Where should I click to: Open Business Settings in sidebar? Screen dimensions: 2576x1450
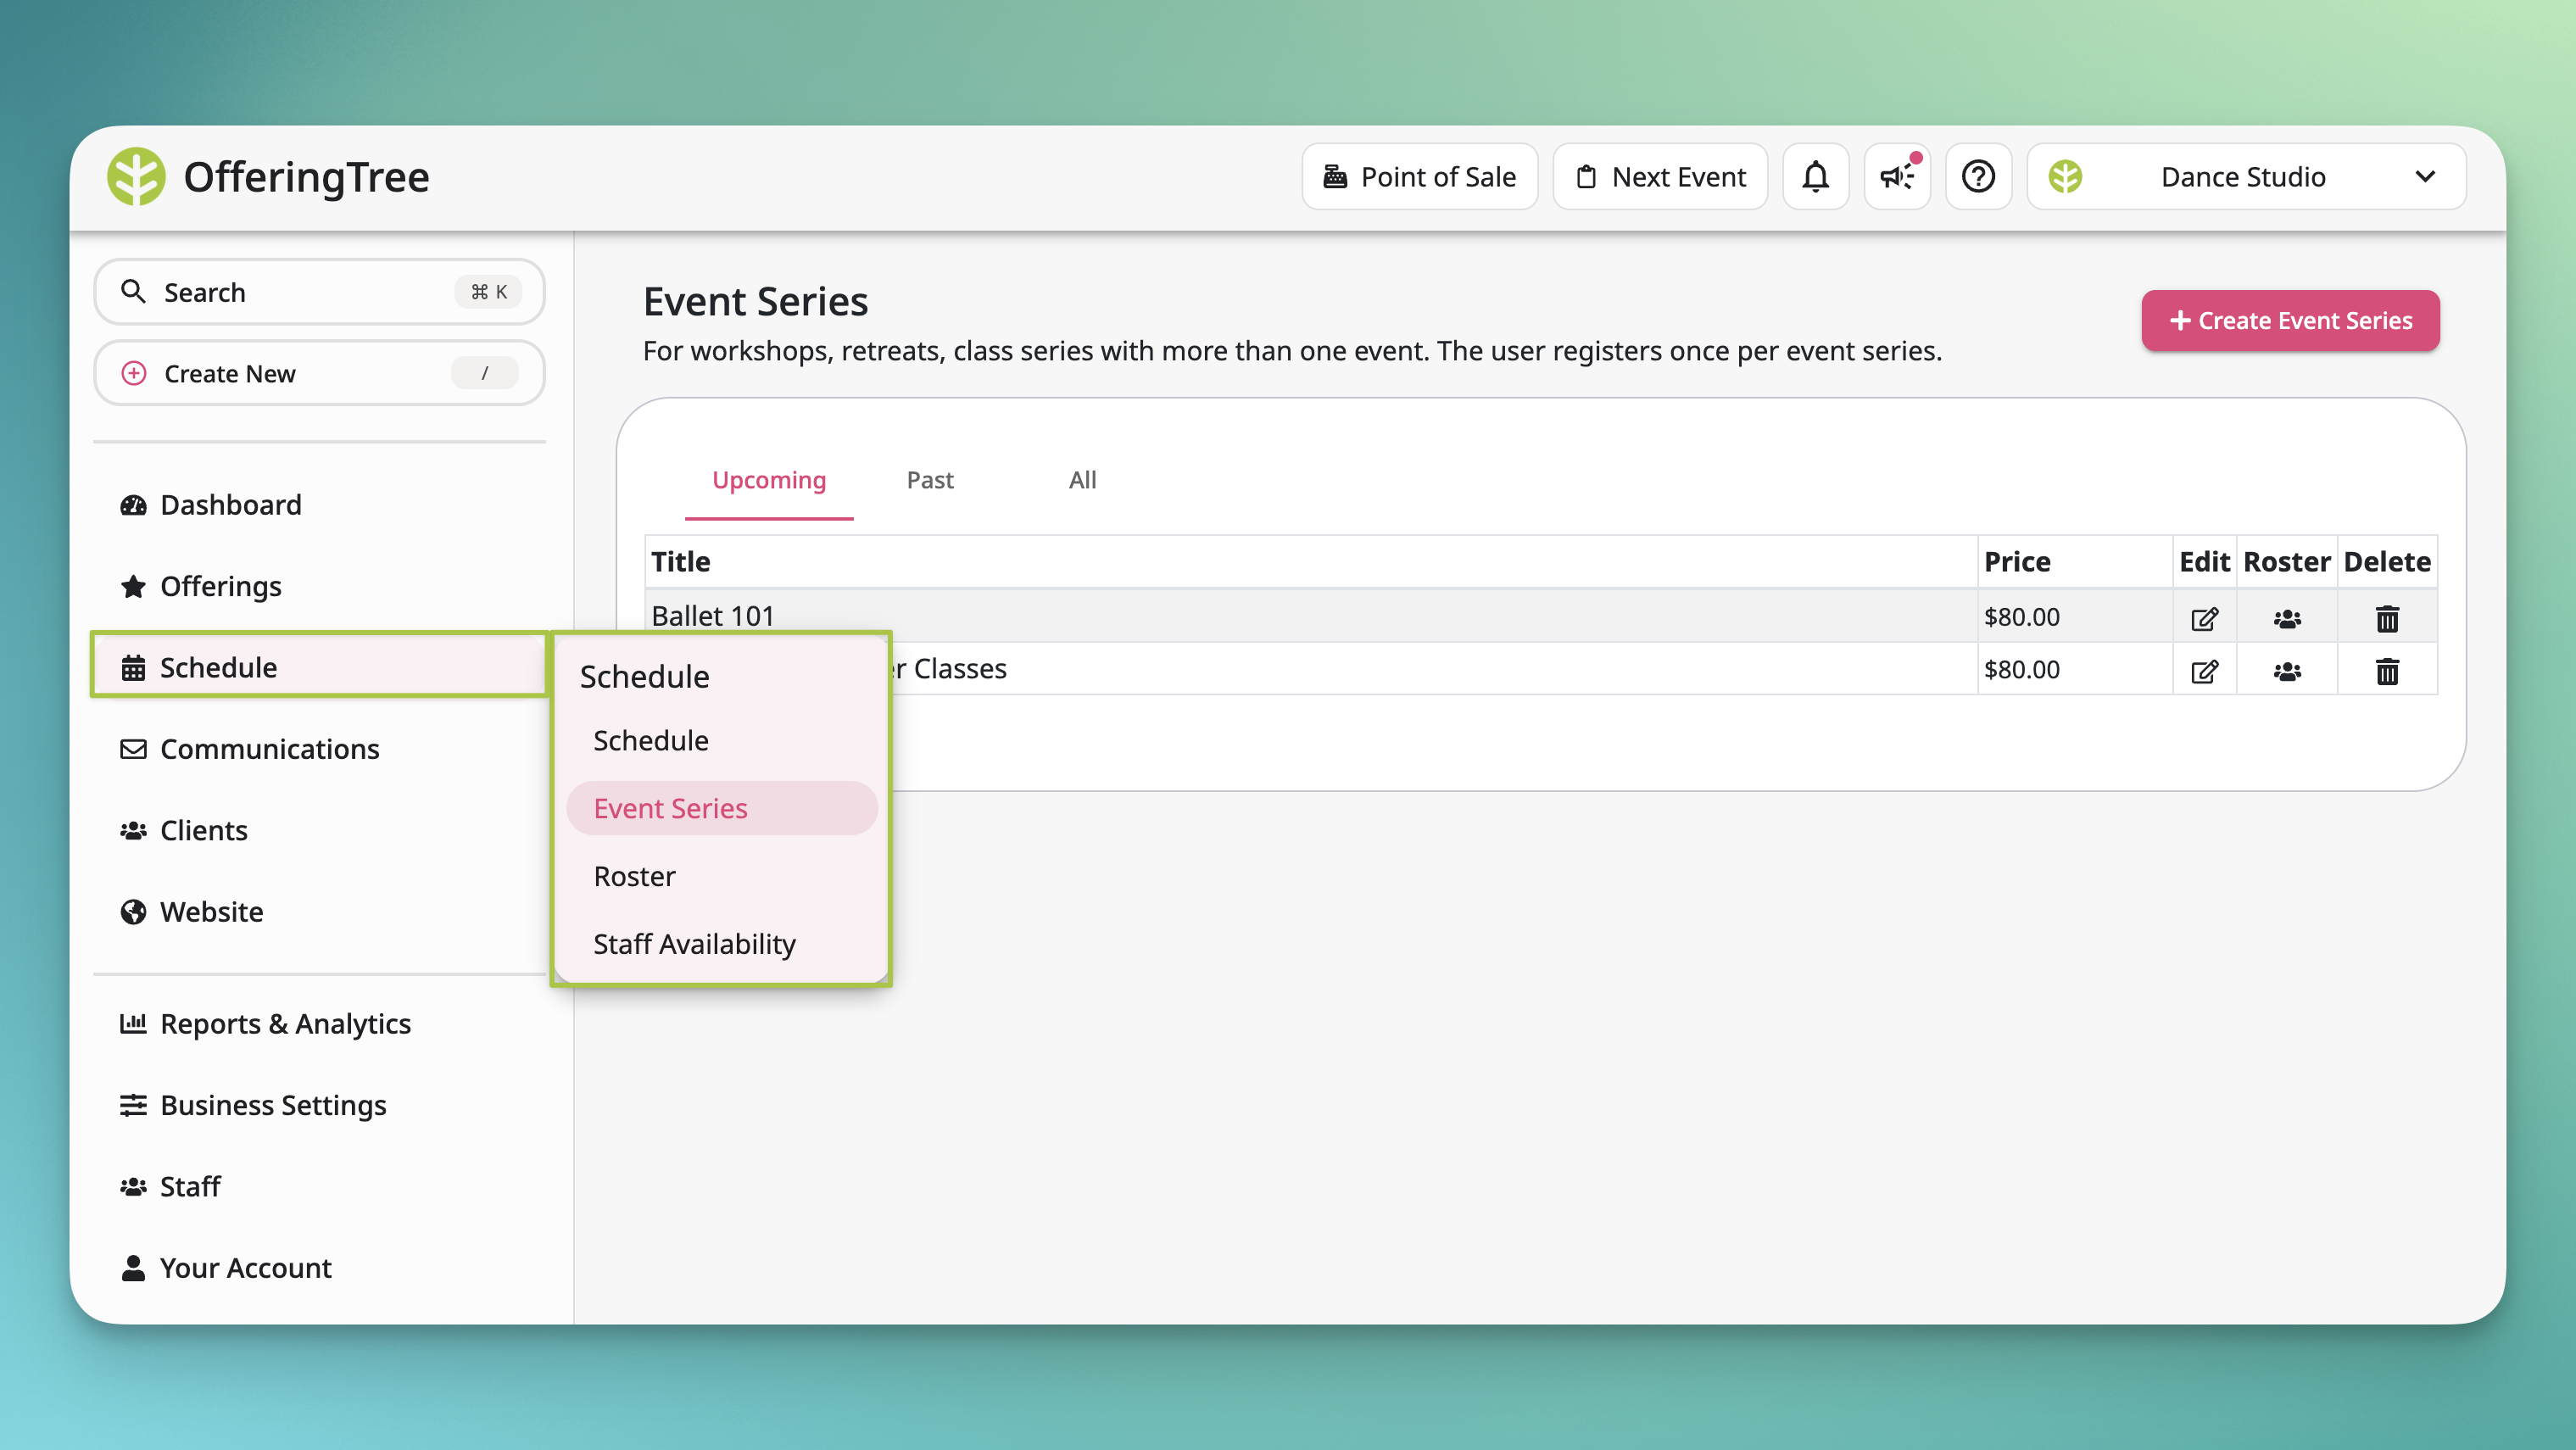coord(272,1105)
